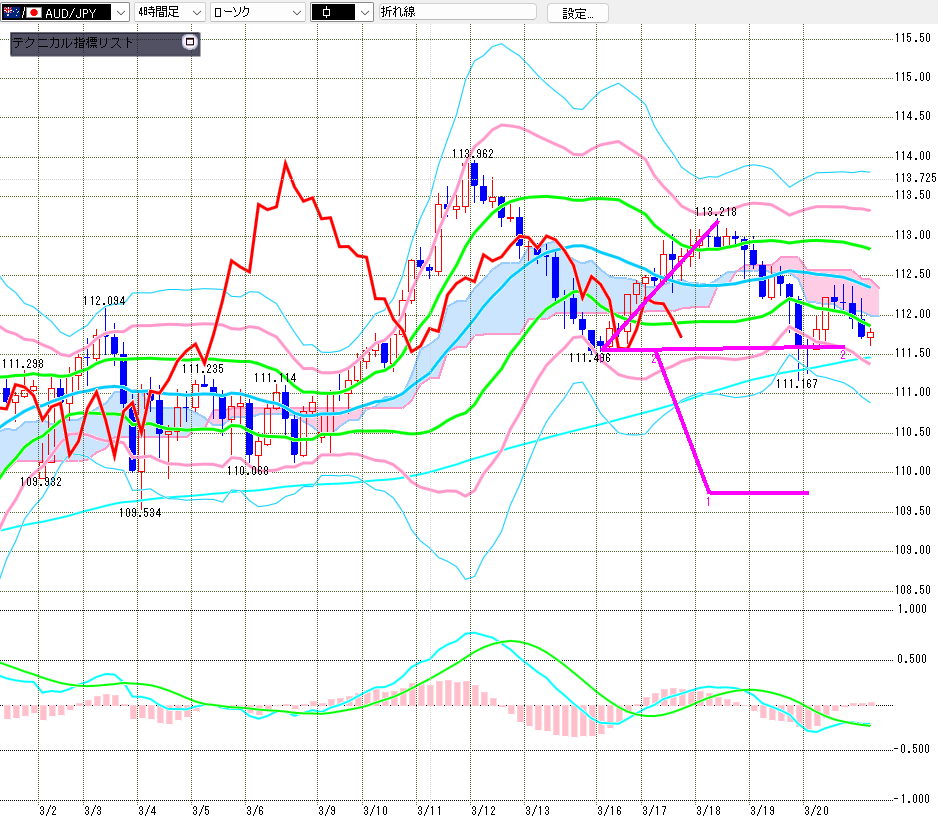This screenshot has width=938, height=821.
Task: Click the 112.094 peak price label
Action: tap(104, 300)
